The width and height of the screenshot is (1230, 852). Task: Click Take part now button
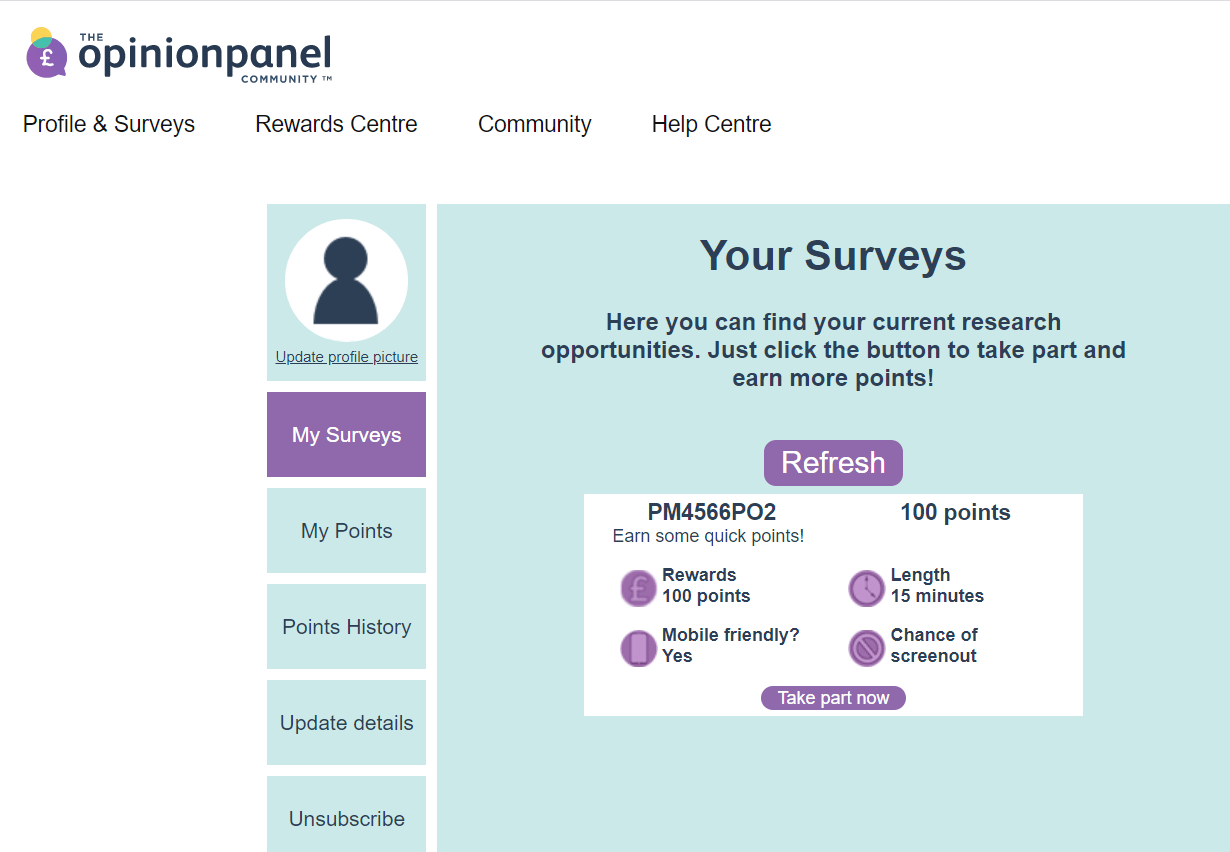833,698
